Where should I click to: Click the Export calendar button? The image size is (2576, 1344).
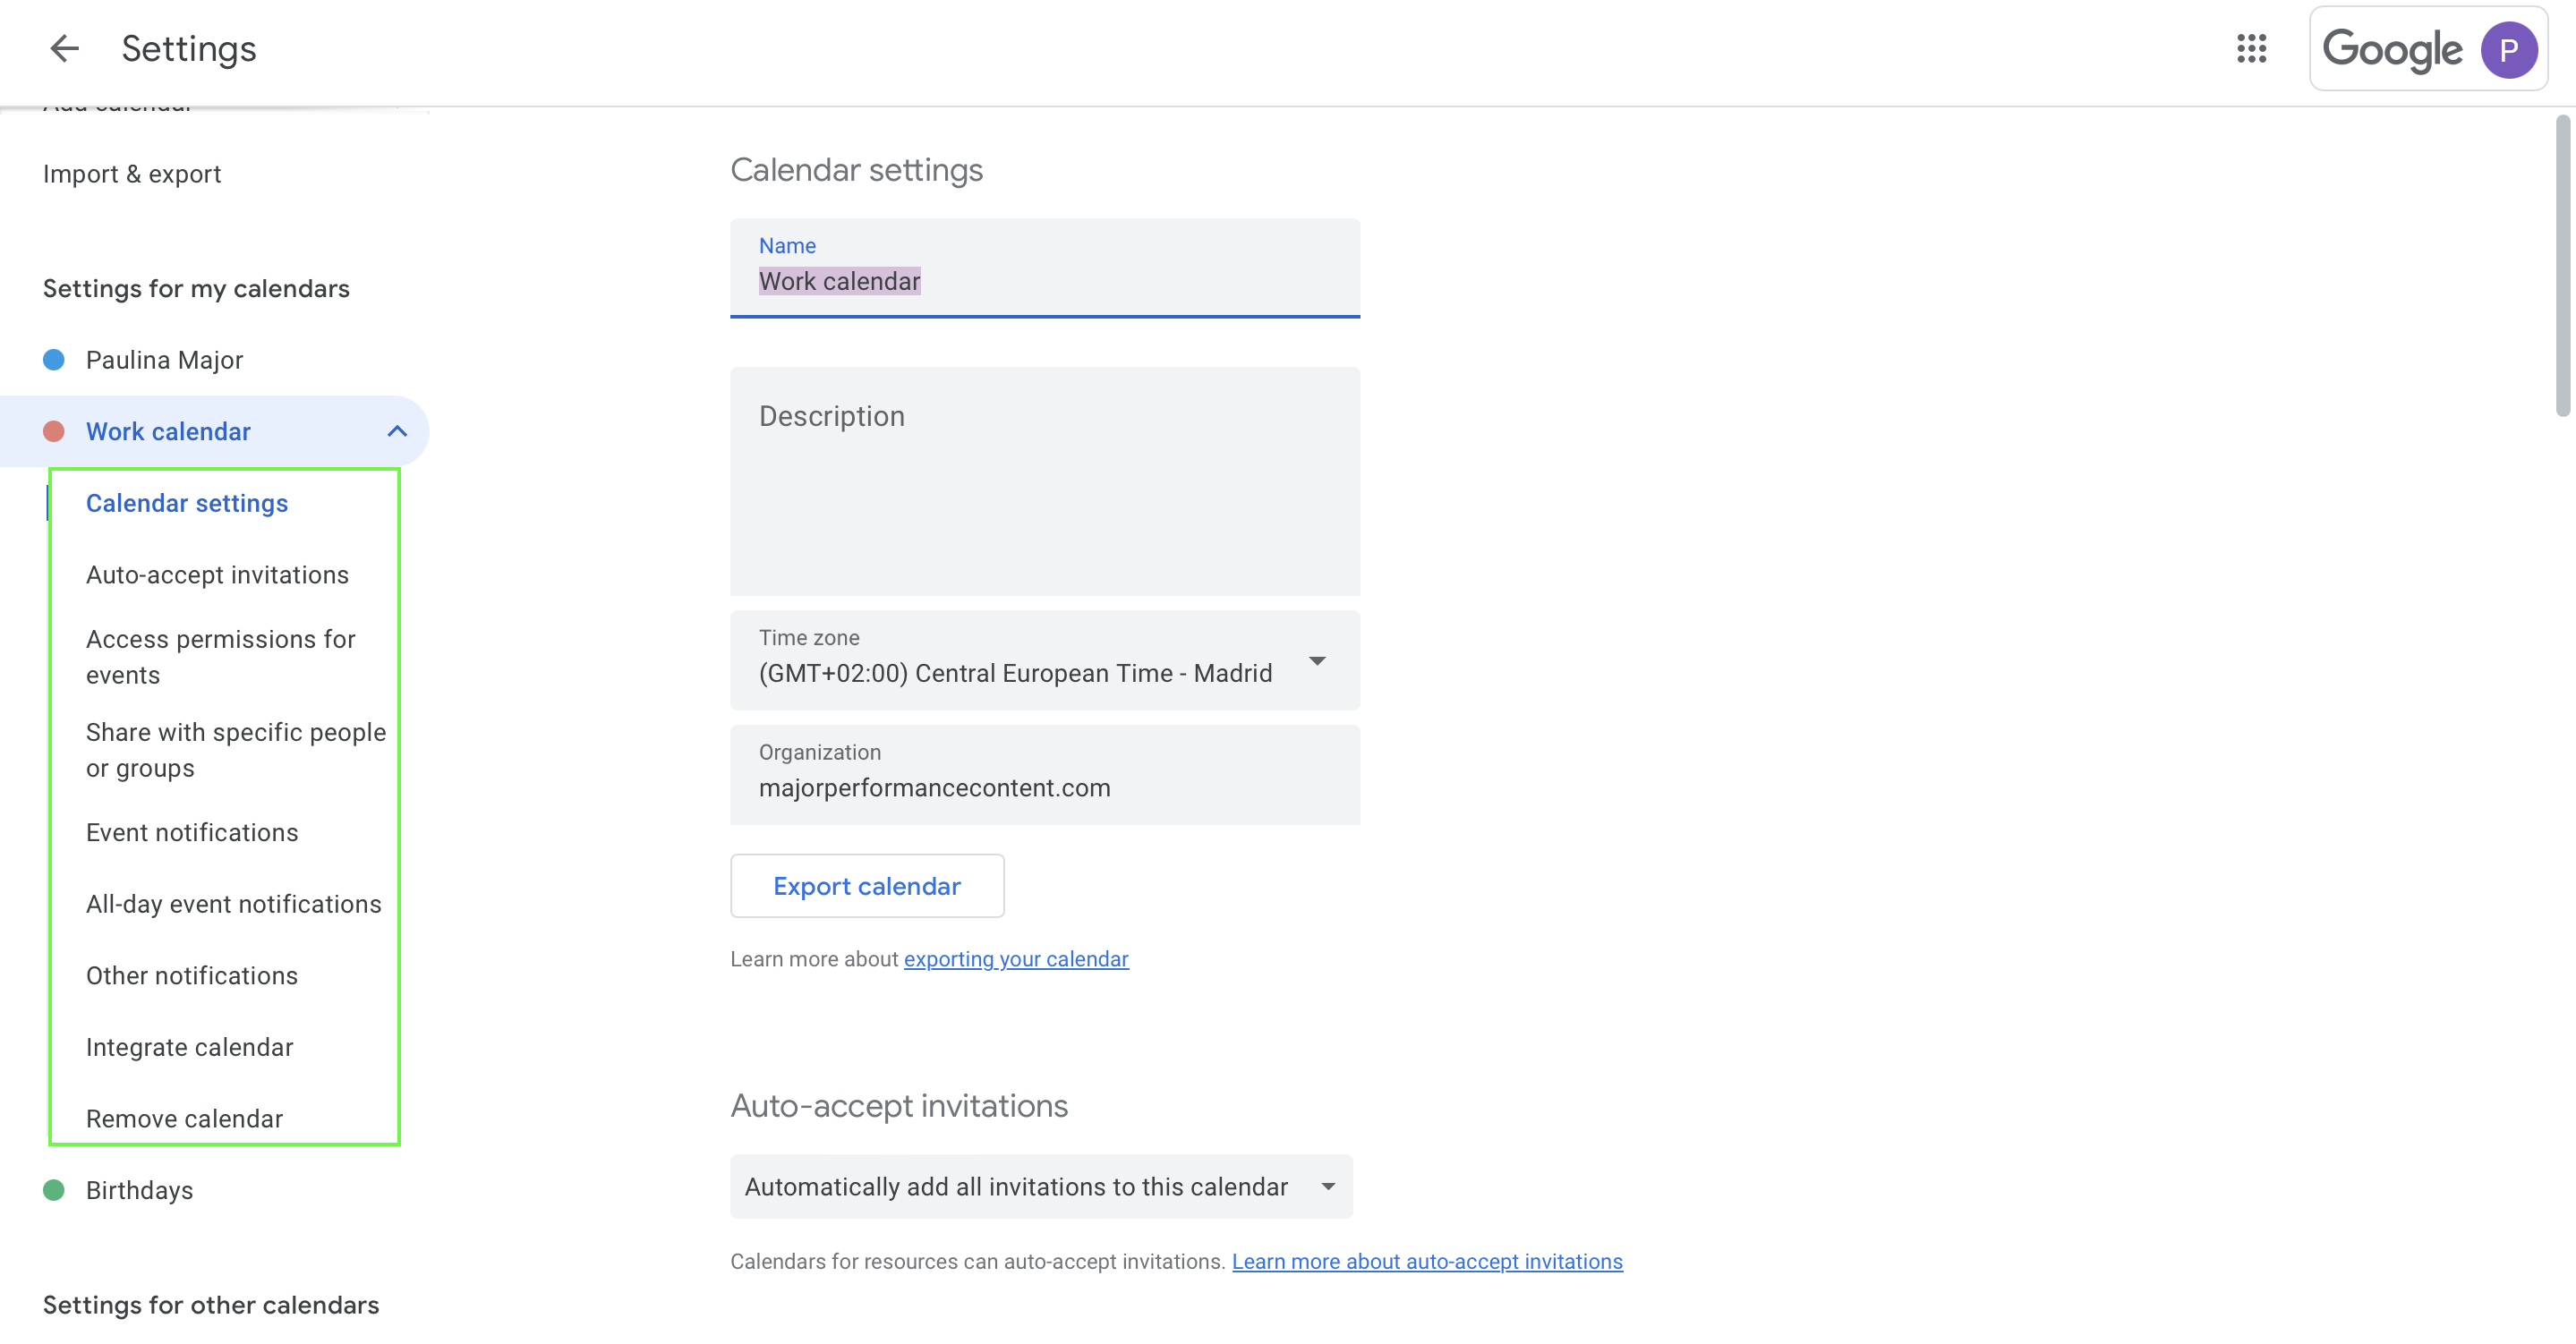pos(866,886)
